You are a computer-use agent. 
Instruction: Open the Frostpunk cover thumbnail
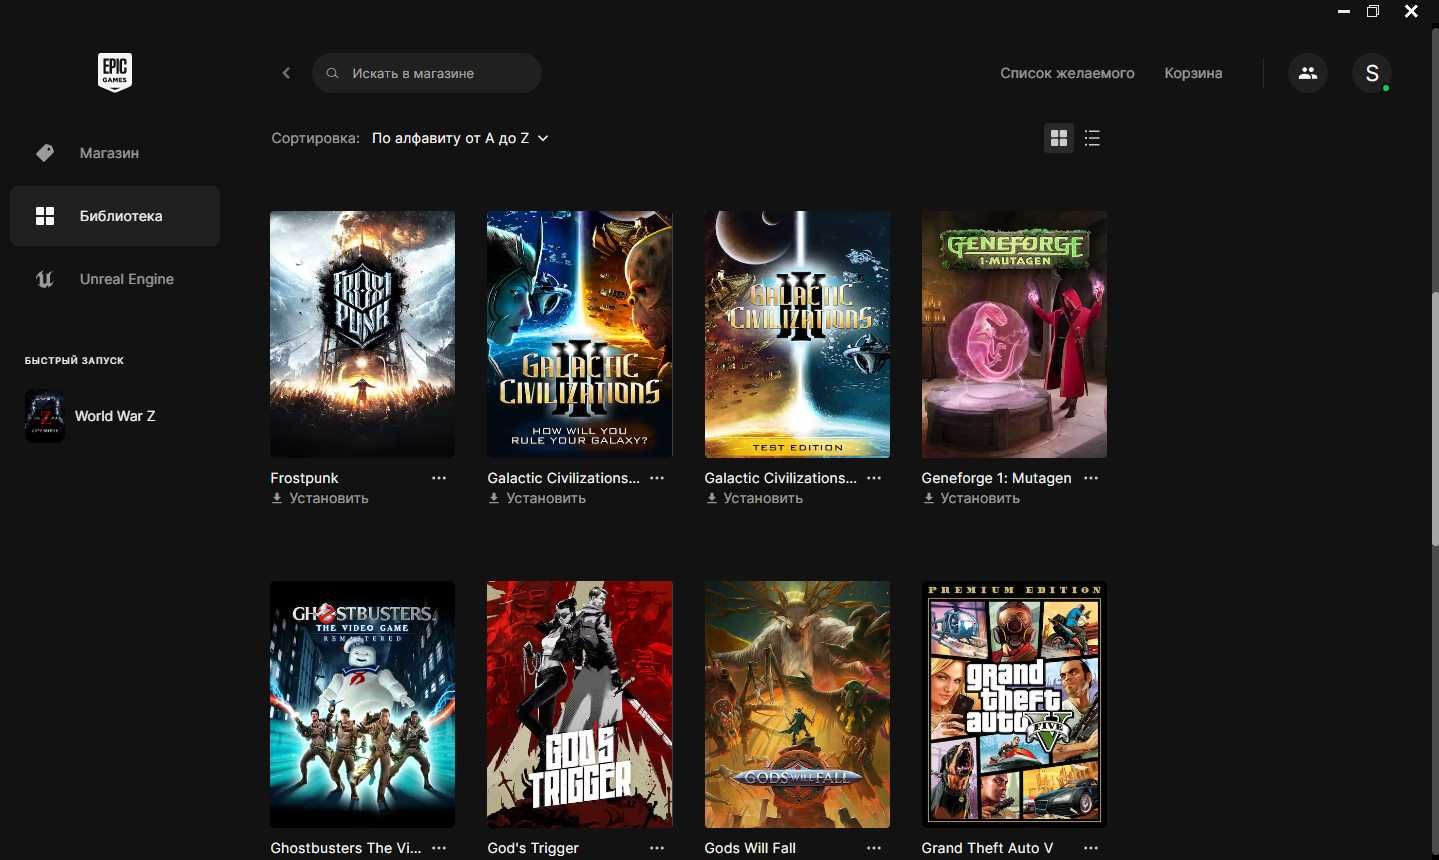pyautogui.click(x=362, y=334)
